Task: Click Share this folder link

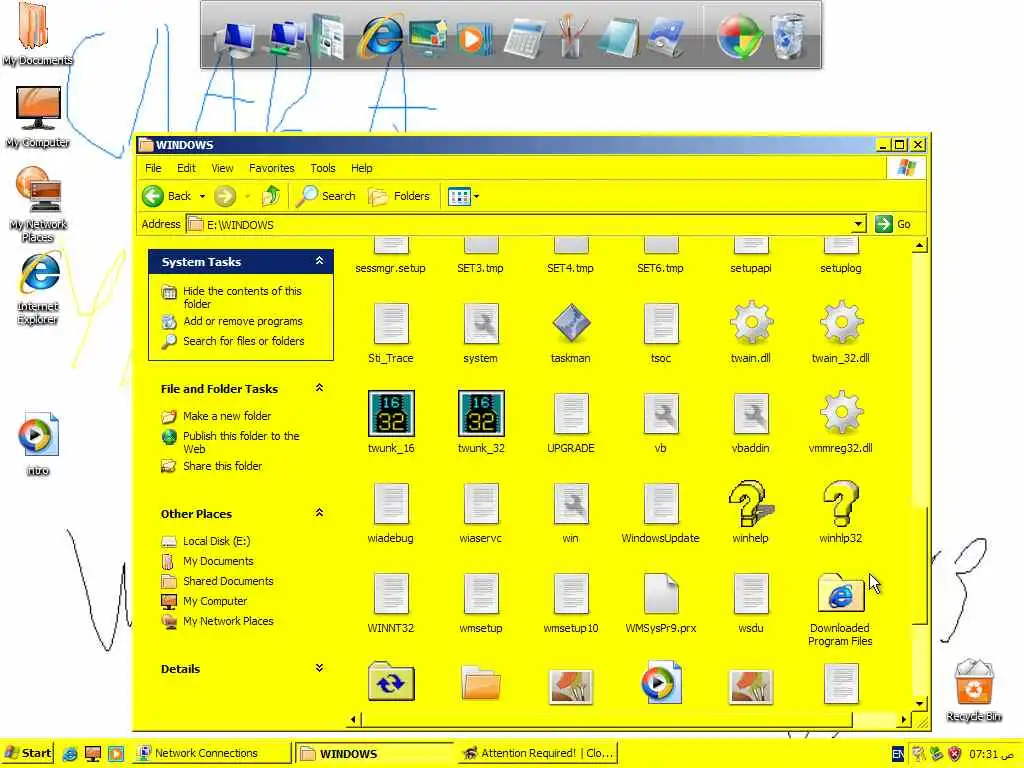Action: coord(222,466)
